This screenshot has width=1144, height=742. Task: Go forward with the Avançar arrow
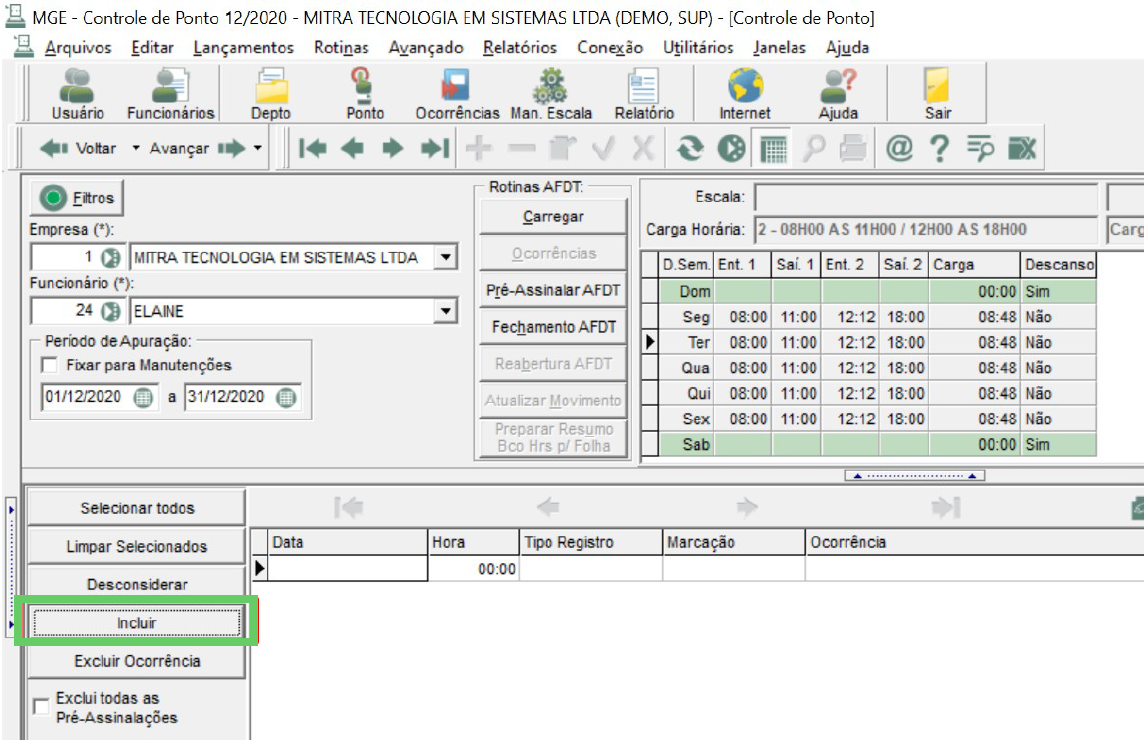(x=197, y=148)
